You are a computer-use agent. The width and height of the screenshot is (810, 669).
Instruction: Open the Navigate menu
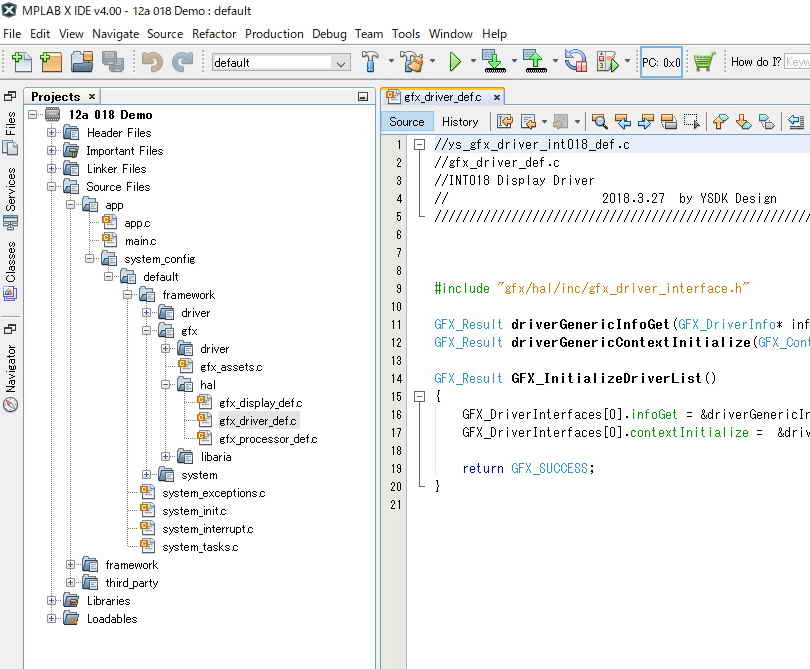coord(116,34)
